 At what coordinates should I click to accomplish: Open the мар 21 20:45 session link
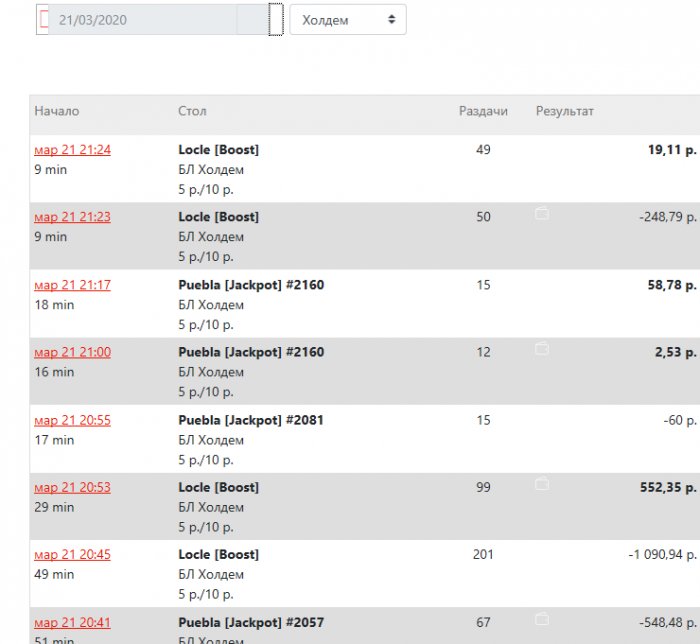click(x=72, y=555)
